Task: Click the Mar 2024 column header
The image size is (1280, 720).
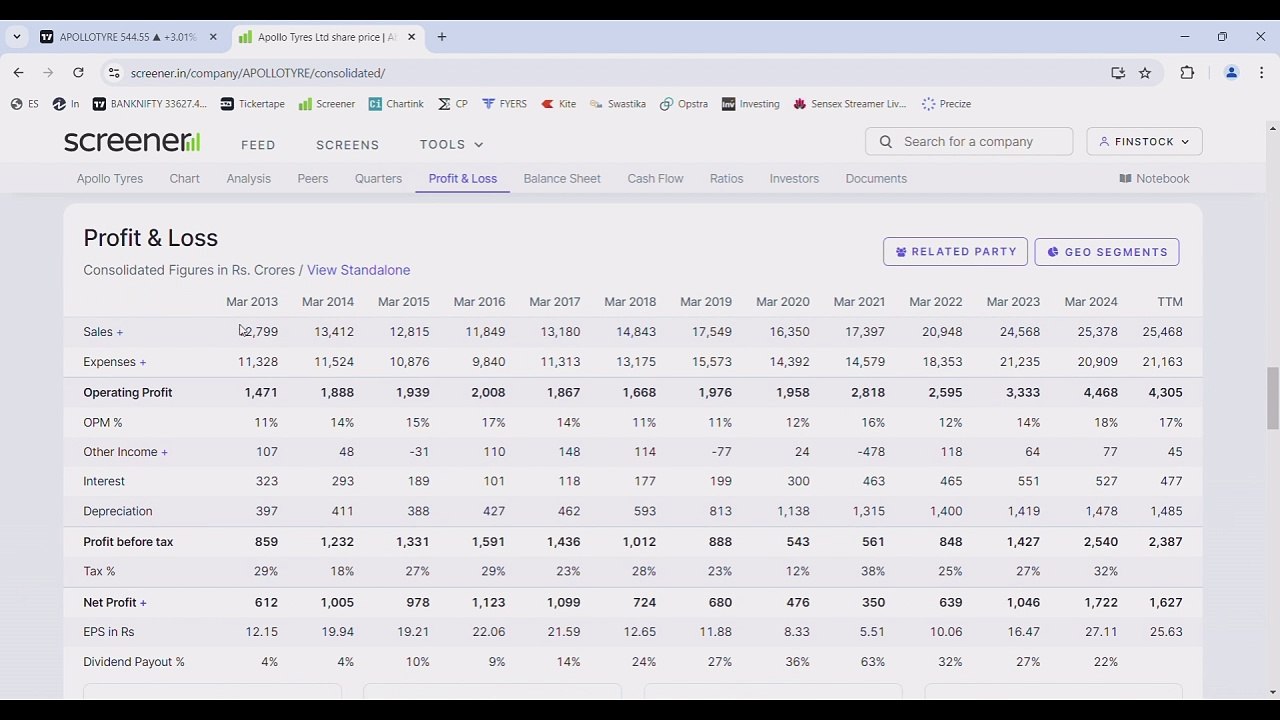Action: (1091, 302)
